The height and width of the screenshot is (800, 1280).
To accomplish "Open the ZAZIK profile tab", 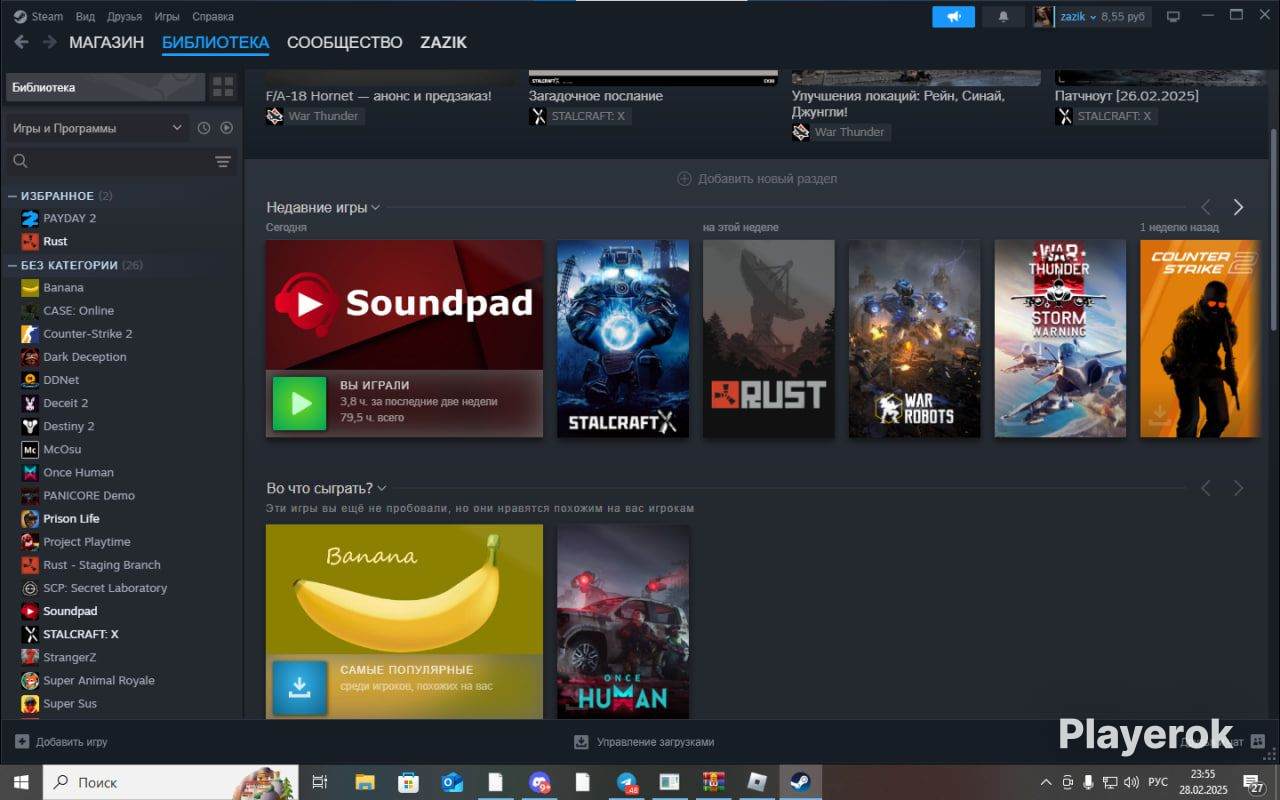I will click(443, 42).
